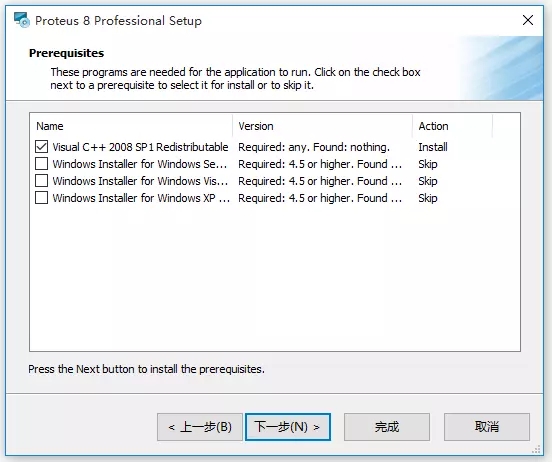Check the Windows Installer for Windows XP checkbox

pos(42,198)
